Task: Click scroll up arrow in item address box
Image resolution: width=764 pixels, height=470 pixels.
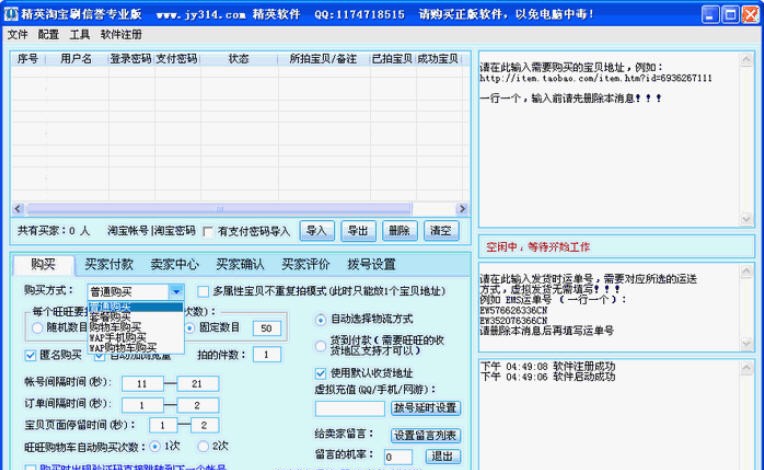Action: [746, 60]
